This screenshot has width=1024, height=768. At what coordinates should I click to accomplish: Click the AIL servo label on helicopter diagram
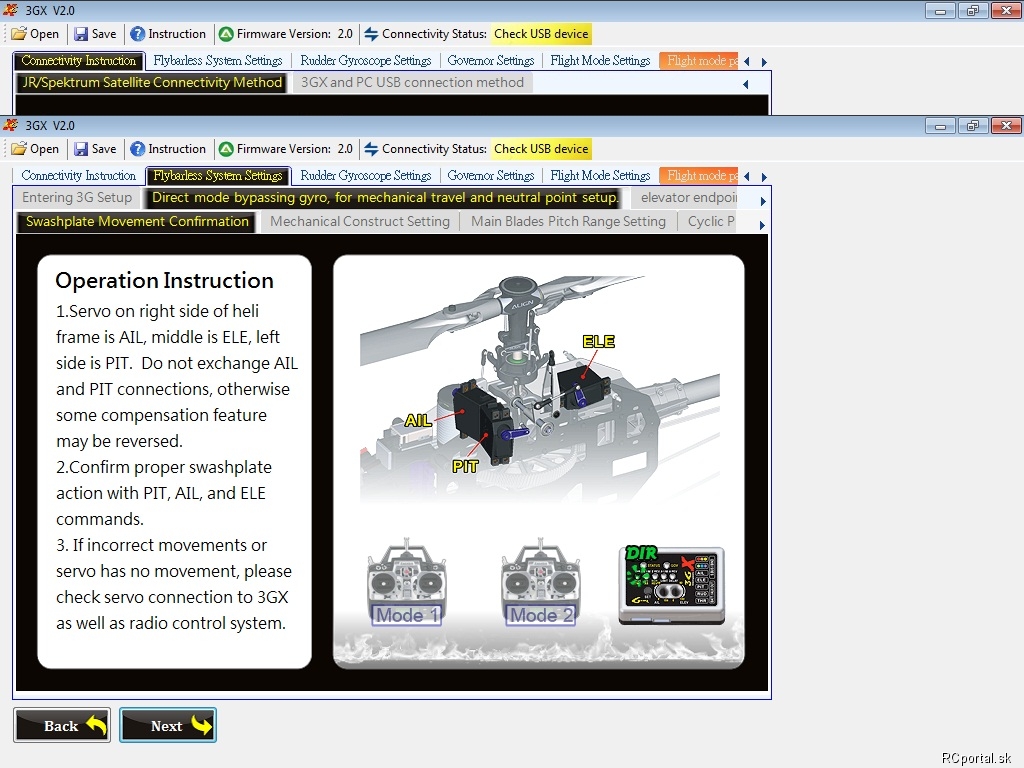pos(418,421)
